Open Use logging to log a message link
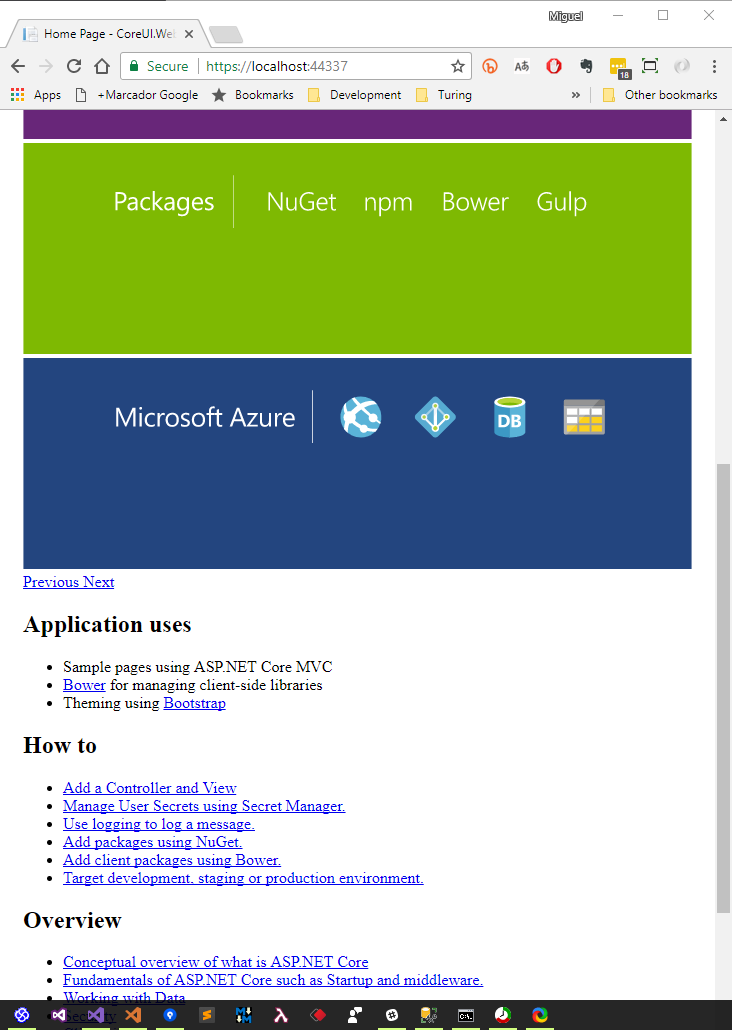Image resolution: width=732 pixels, height=1030 pixels. click(x=159, y=824)
